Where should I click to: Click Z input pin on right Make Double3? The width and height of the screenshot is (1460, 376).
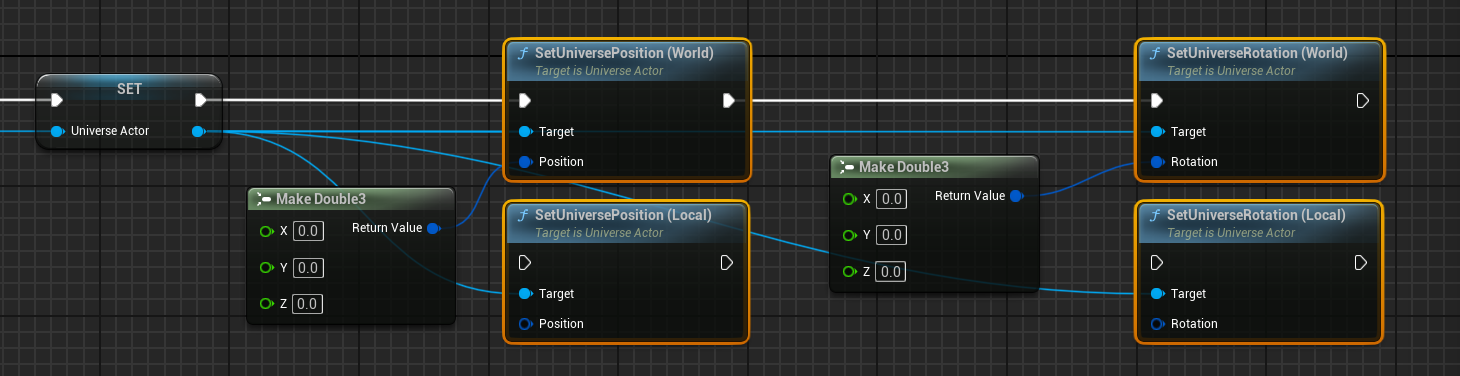point(850,272)
